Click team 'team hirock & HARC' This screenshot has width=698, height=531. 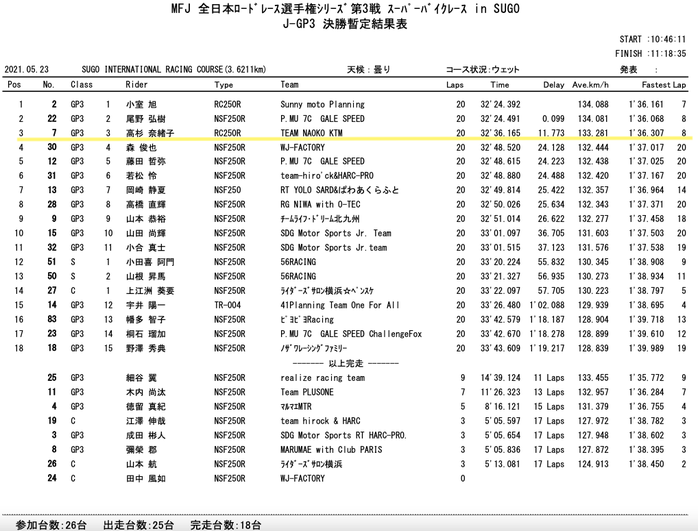pos(321,421)
